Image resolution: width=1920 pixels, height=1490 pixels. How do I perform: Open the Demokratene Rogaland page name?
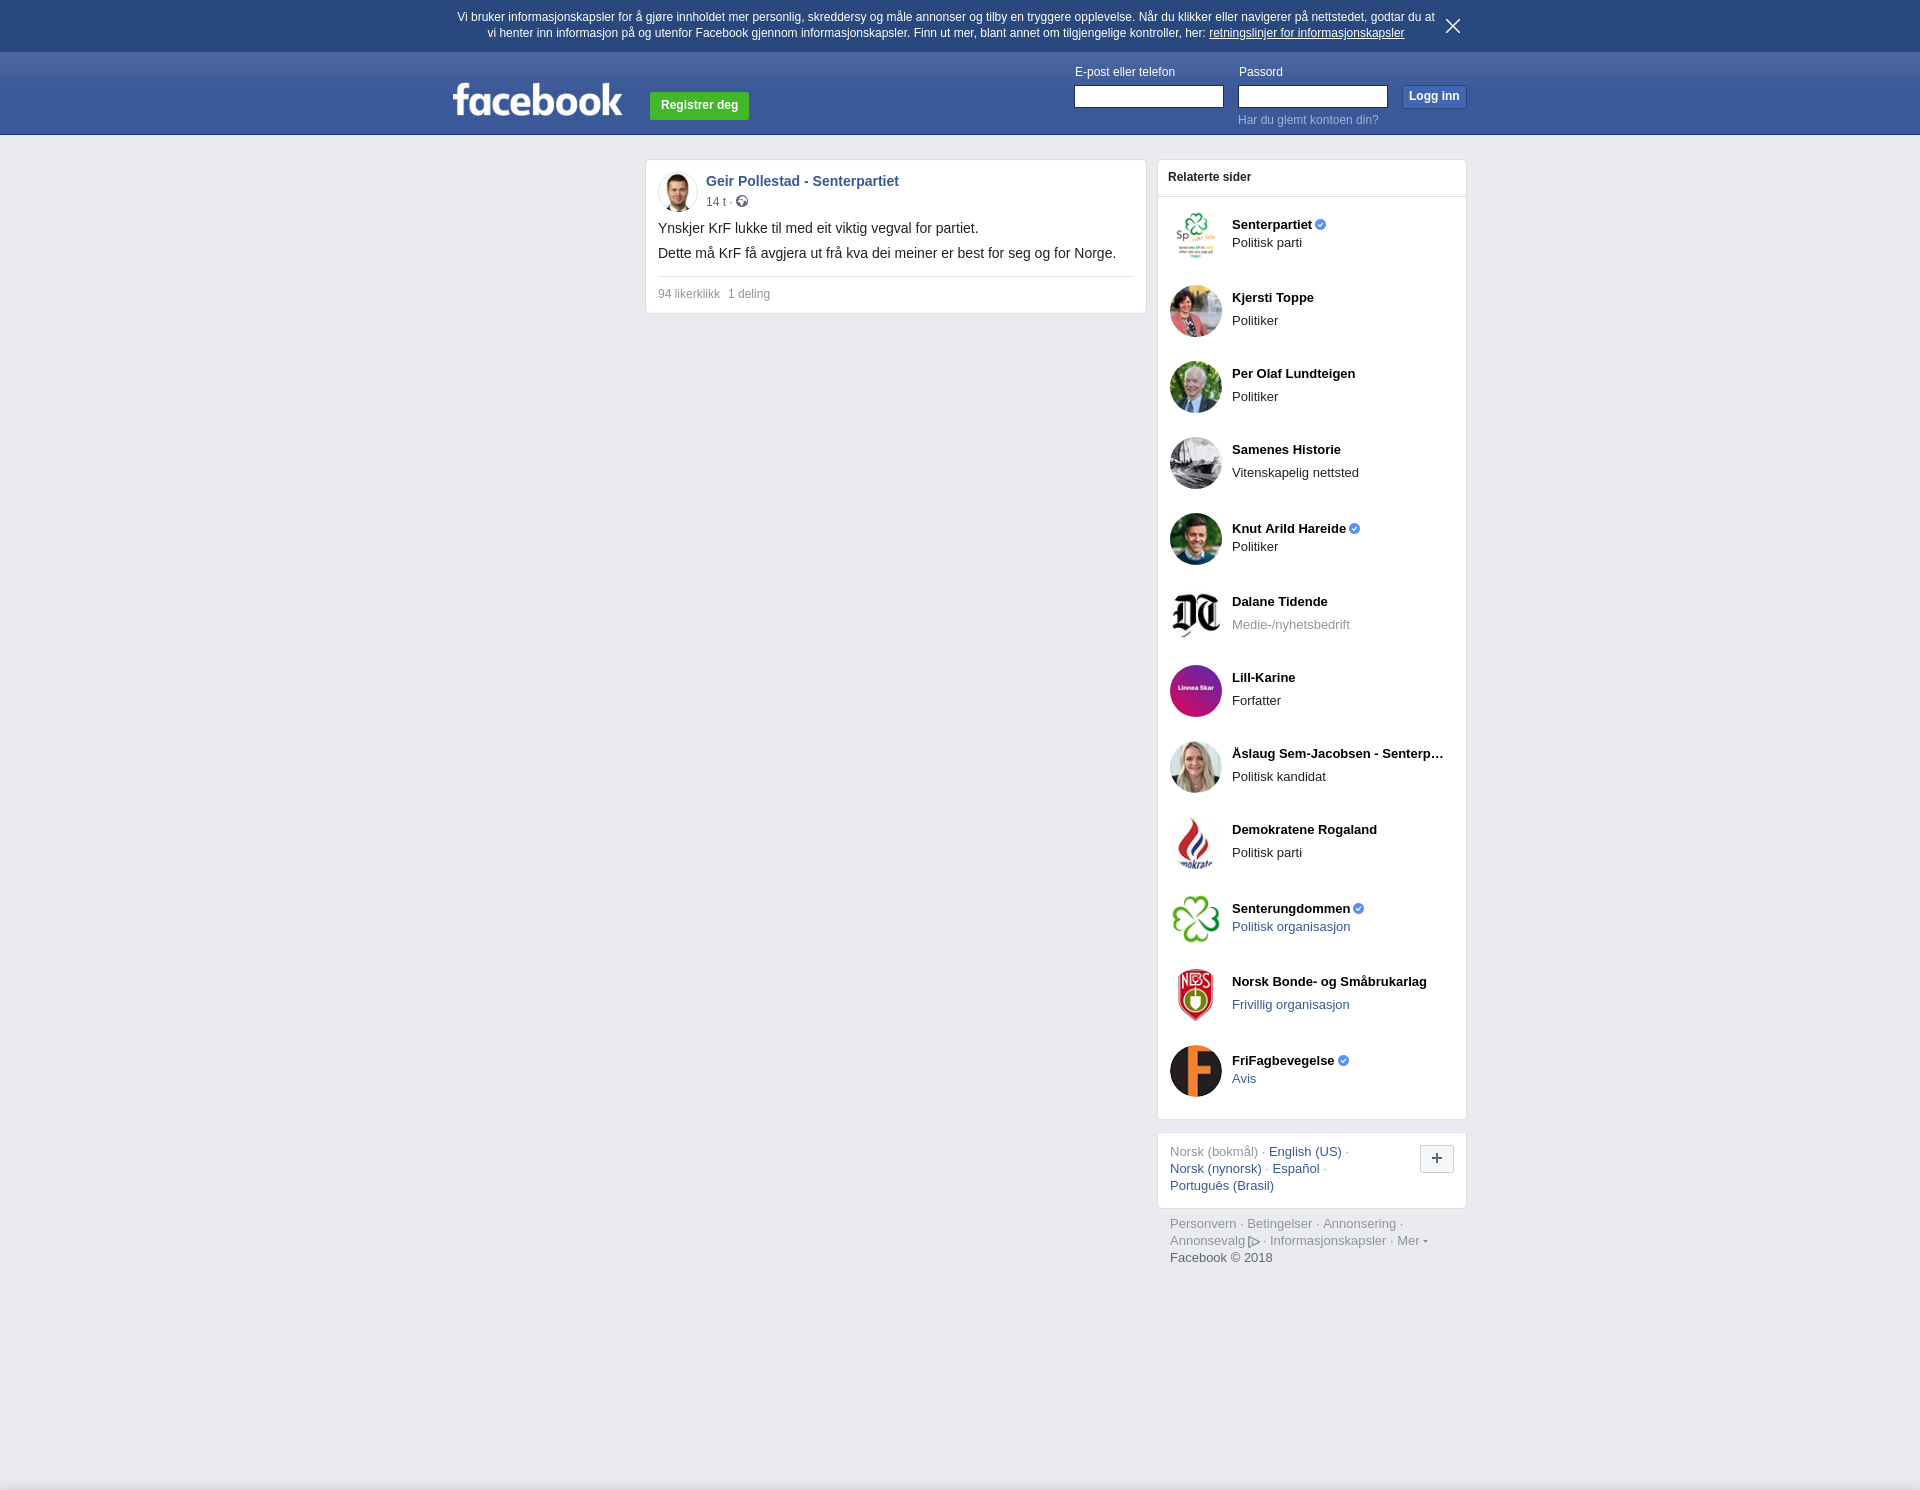[1304, 830]
